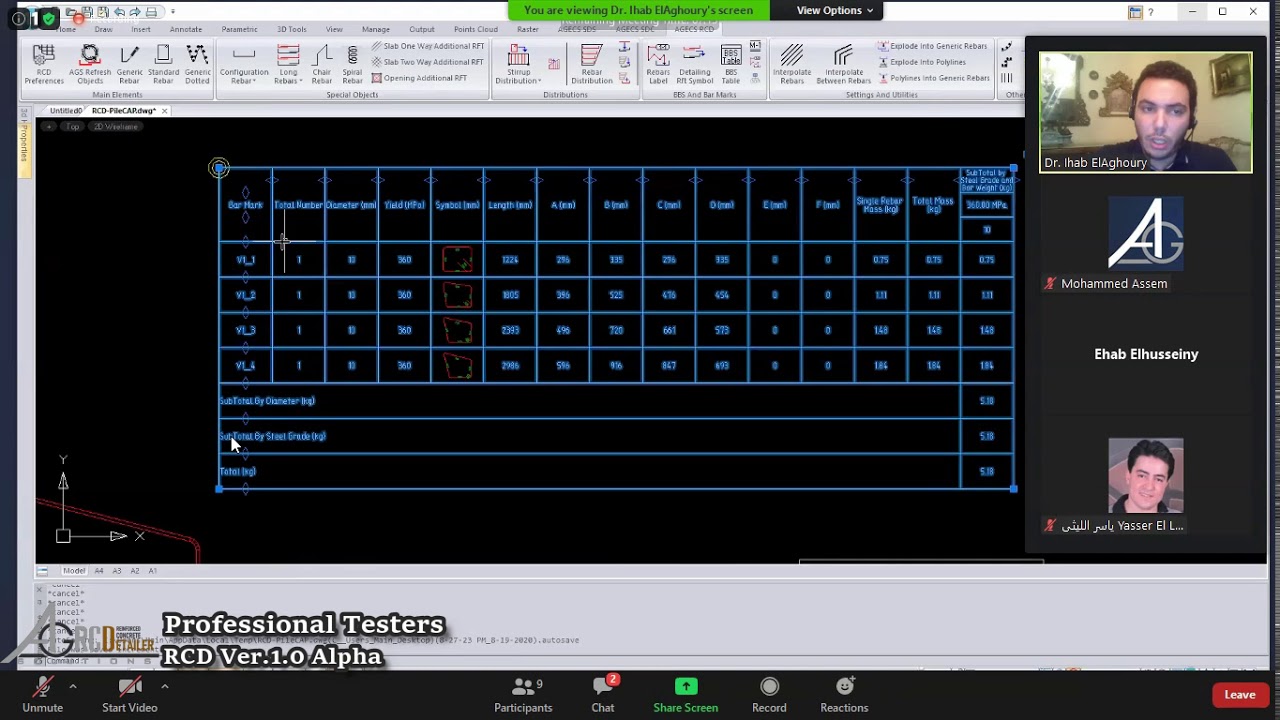Expand audio options arrow beside Unmute
This screenshot has width=1280, height=720.
coord(72,686)
